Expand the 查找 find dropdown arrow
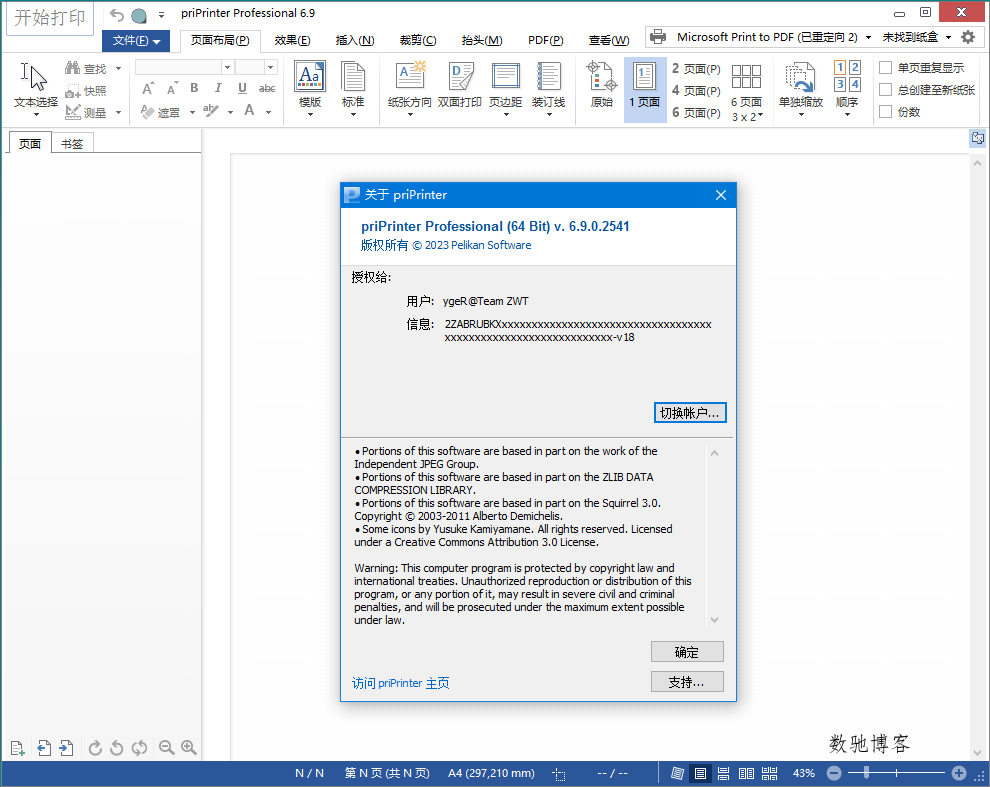Viewport: 990px width, 787px height. (x=118, y=68)
